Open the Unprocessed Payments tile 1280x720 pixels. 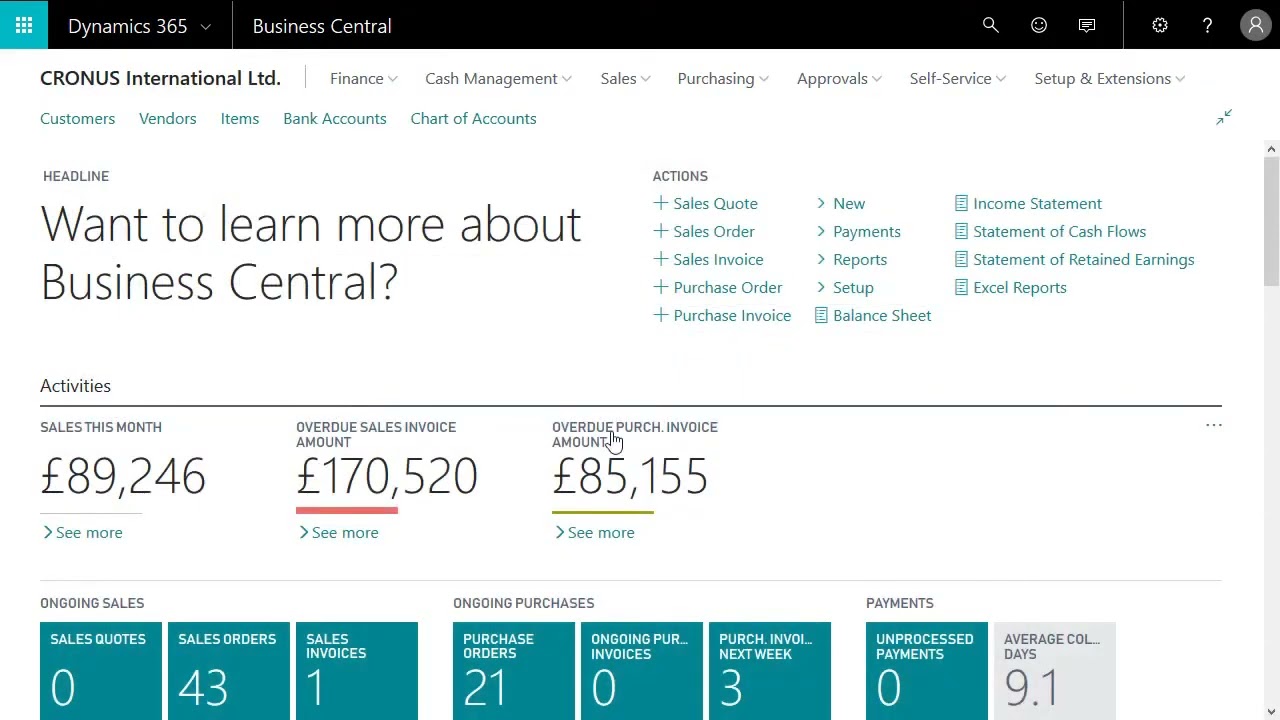tap(927, 671)
